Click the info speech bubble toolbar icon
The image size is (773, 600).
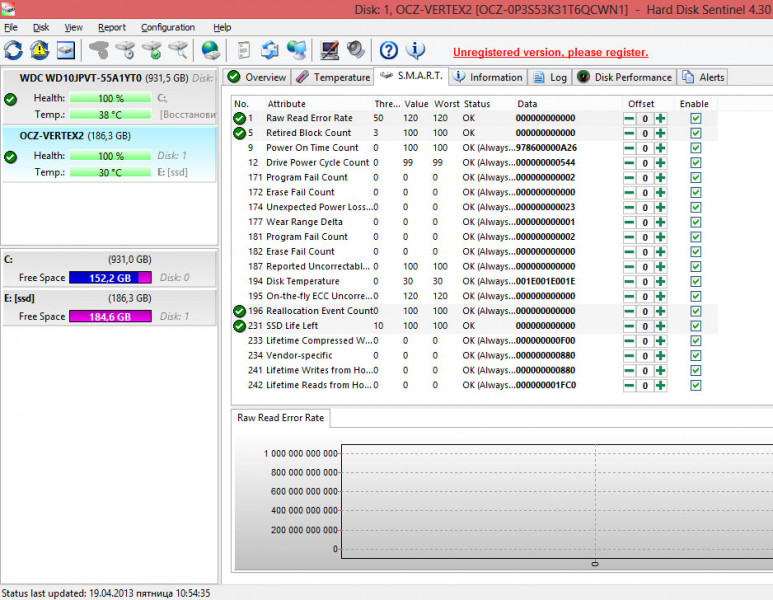(415, 50)
